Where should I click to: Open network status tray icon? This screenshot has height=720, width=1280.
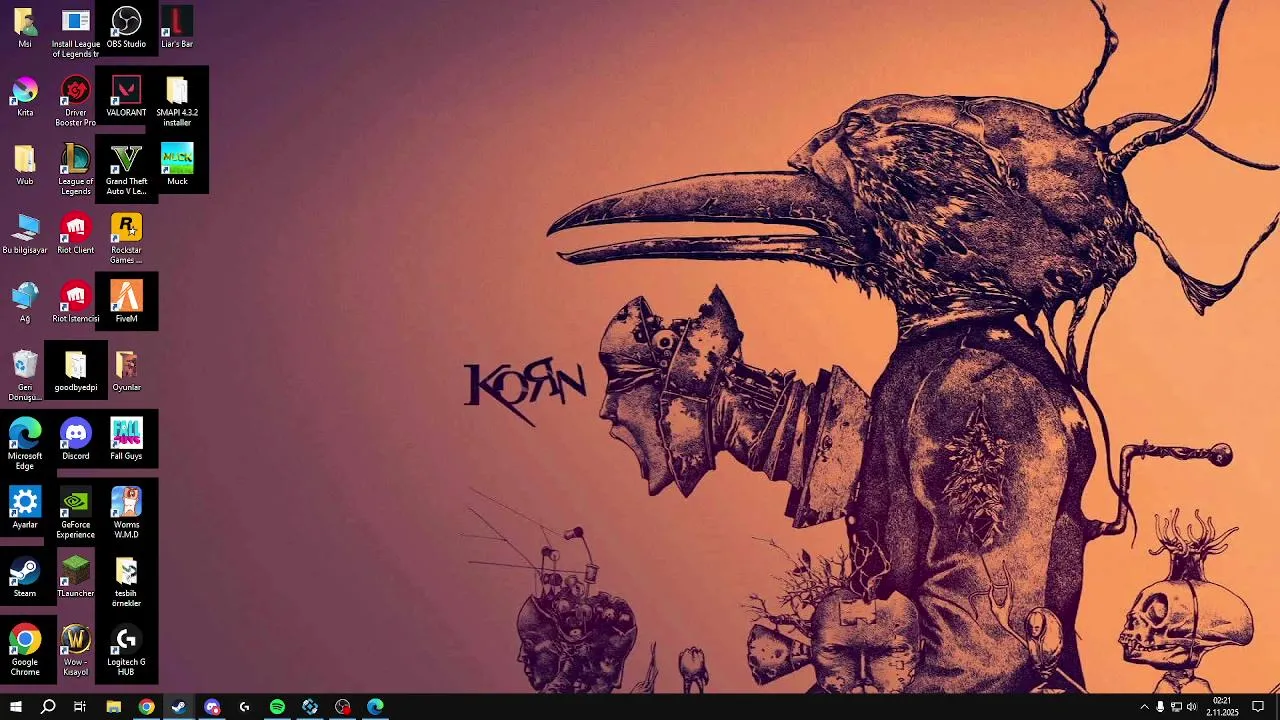pyautogui.click(x=1176, y=707)
